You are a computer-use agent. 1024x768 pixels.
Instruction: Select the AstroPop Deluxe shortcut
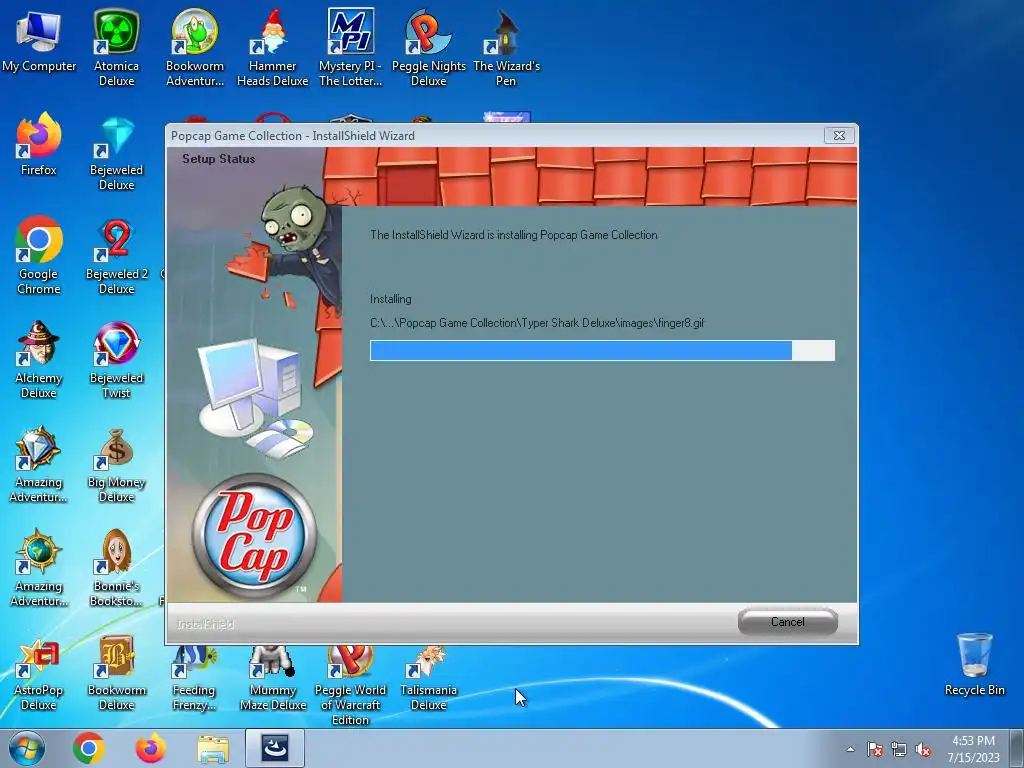(x=39, y=673)
